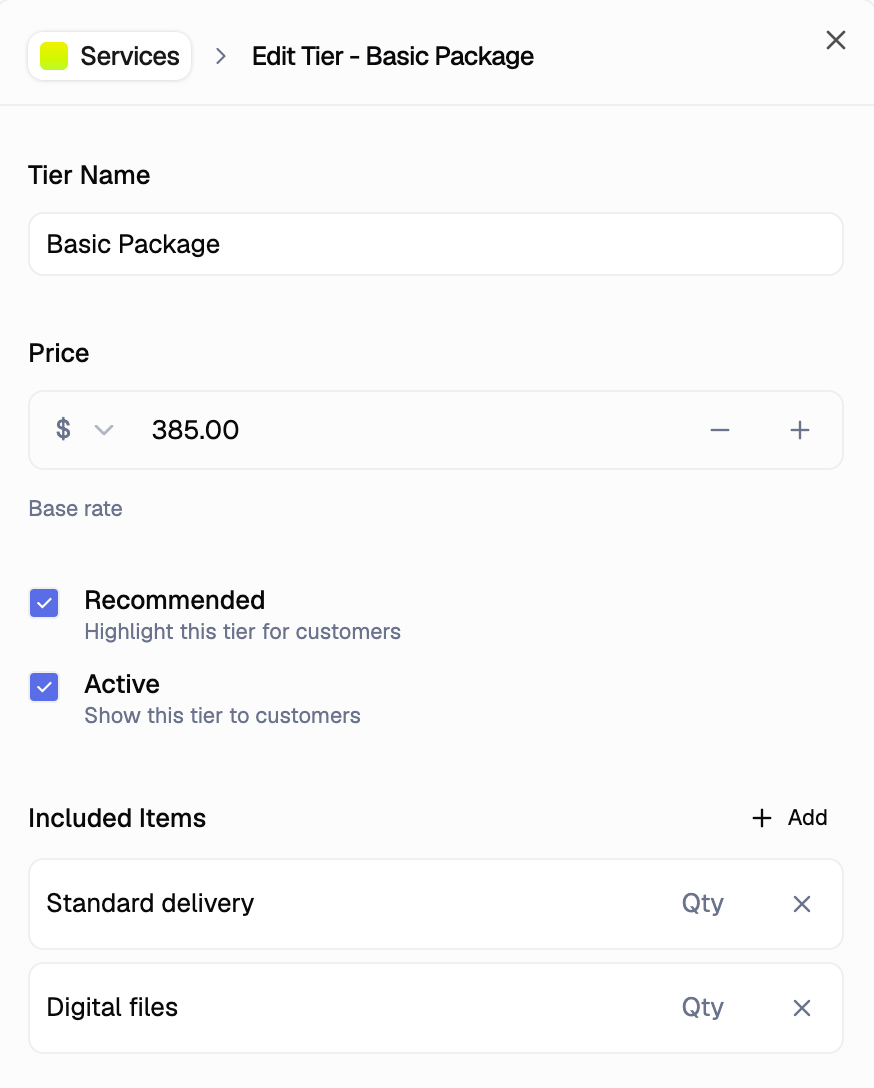Click the yellow-green Services swatch
The height and width of the screenshot is (1088, 874).
(54, 56)
